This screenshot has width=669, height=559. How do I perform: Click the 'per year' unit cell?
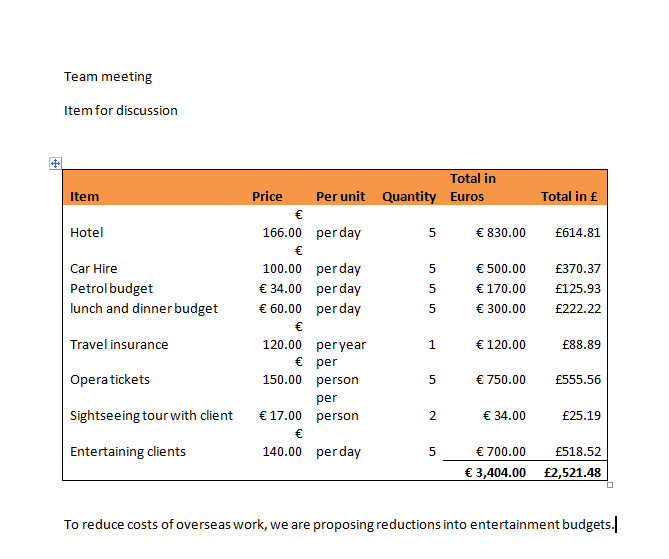341,345
